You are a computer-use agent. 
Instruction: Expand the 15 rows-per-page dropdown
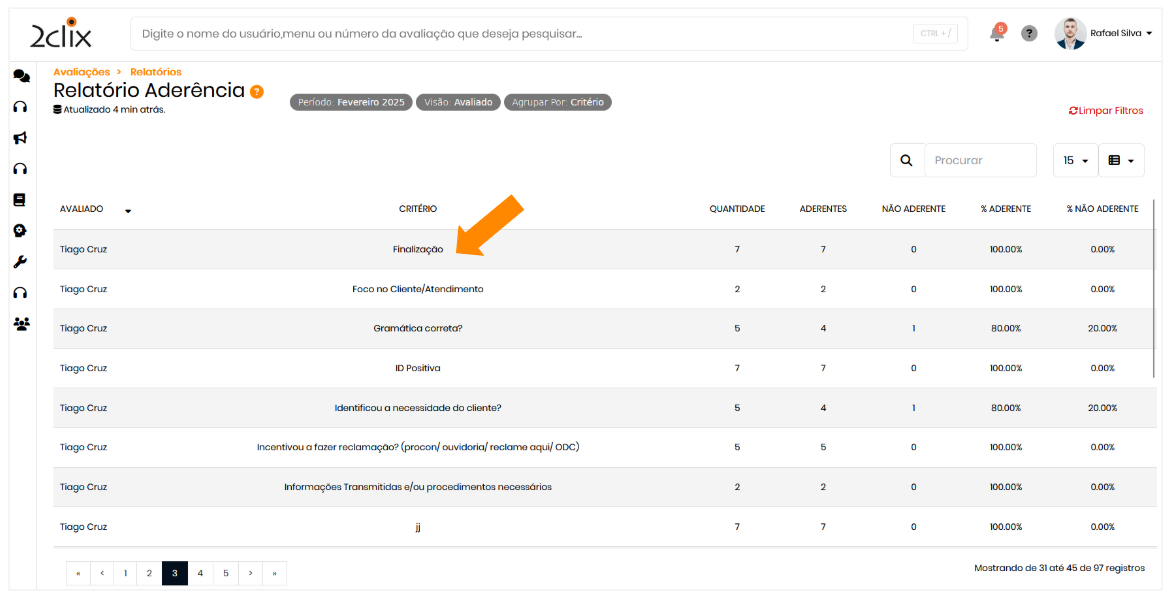click(x=1075, y=160)
